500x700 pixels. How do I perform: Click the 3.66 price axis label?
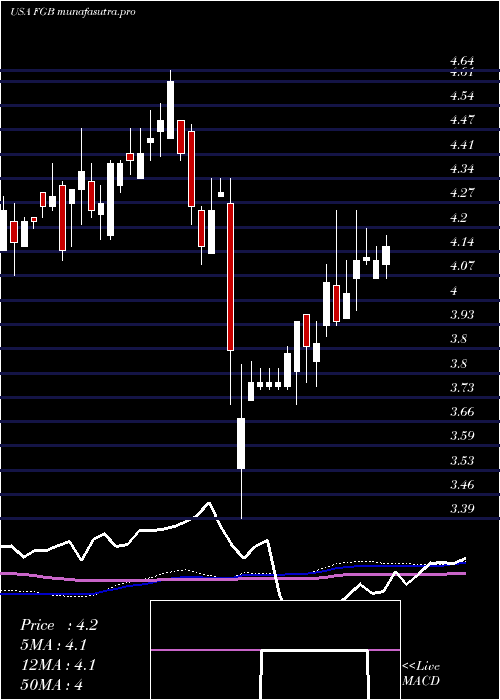(x=462, y=412)
